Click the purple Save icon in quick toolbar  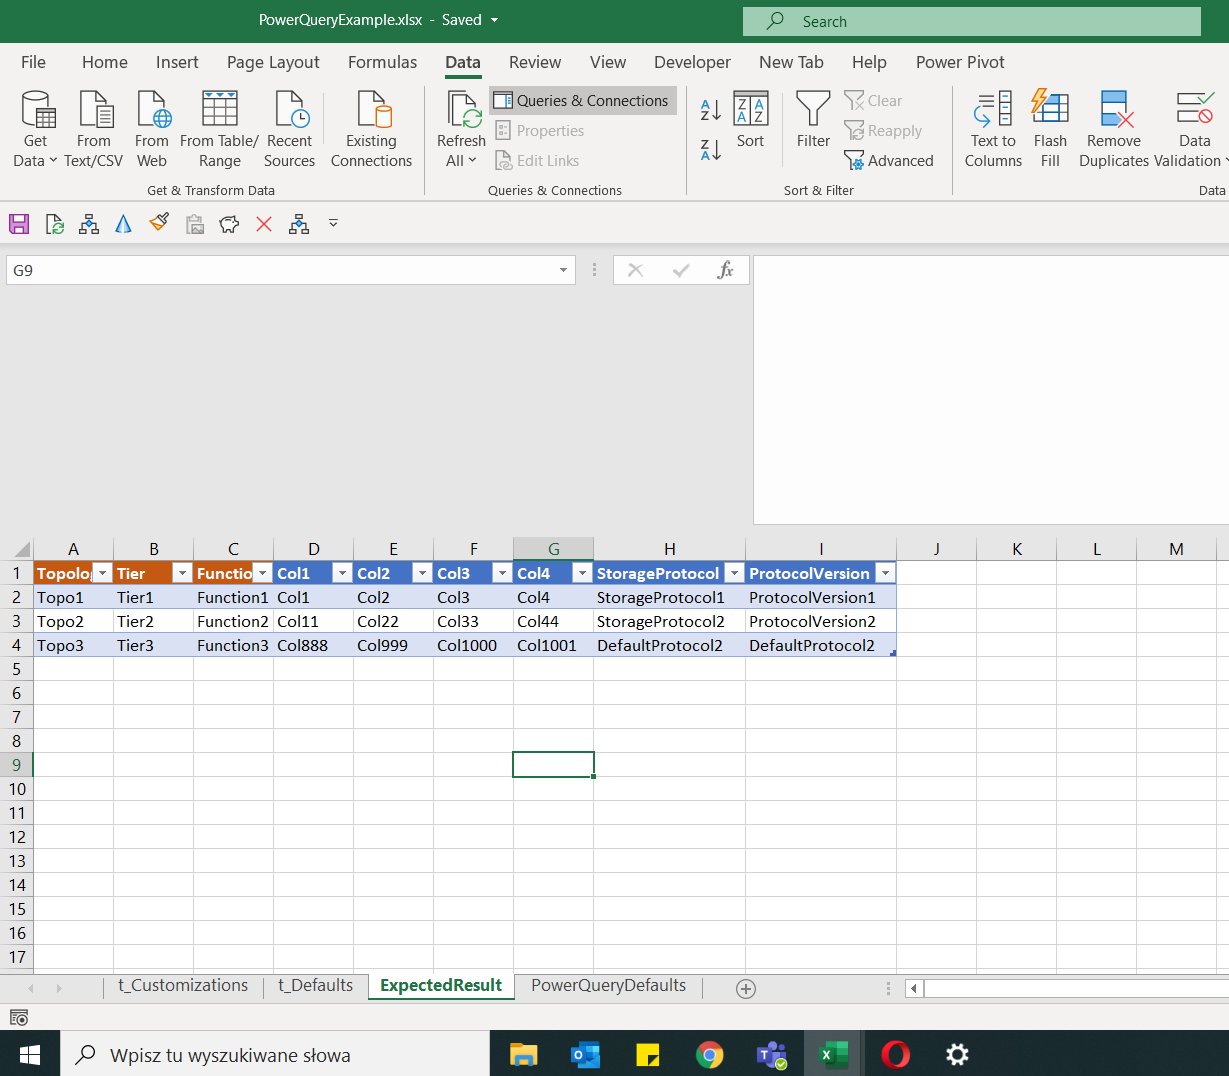click(x=19, y=224)
